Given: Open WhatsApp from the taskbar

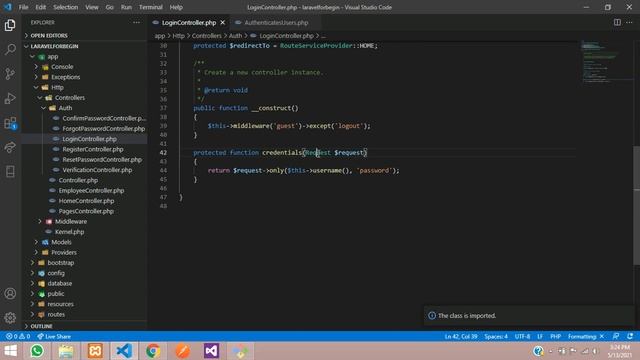Looking at the screenshot, I should click(x=37, y=351).
